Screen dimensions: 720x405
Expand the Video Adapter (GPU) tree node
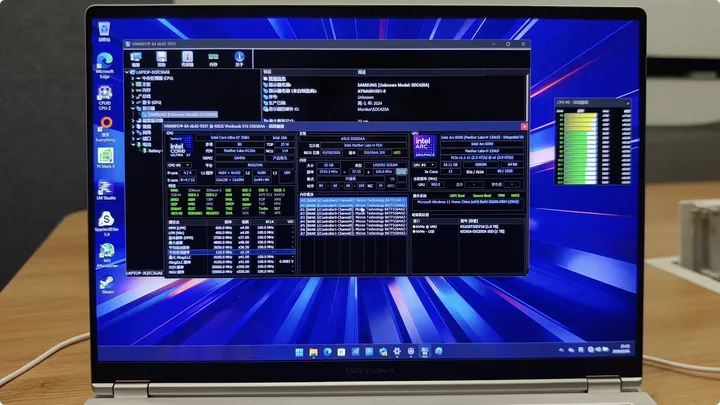tap(133, 102)
